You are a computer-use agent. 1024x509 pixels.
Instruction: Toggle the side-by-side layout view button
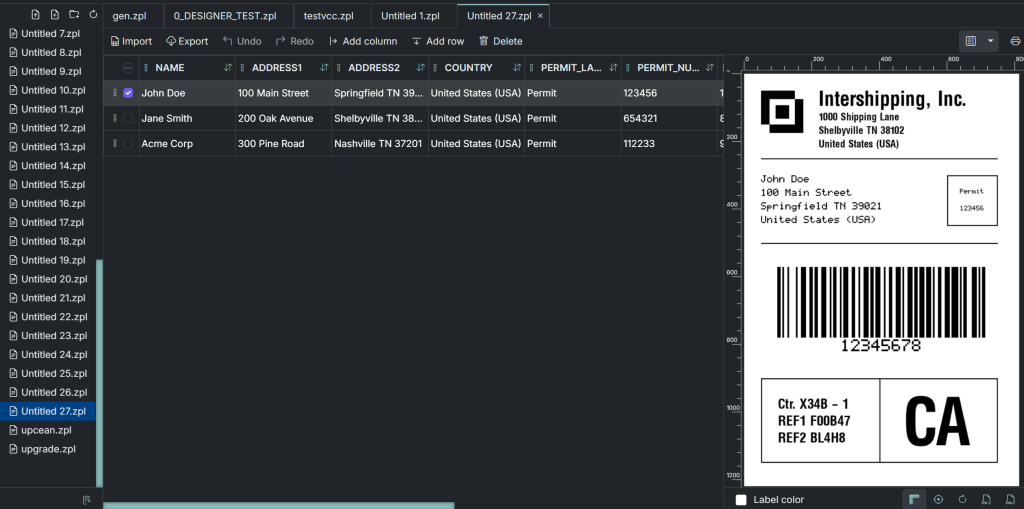(x=970, y=41)
